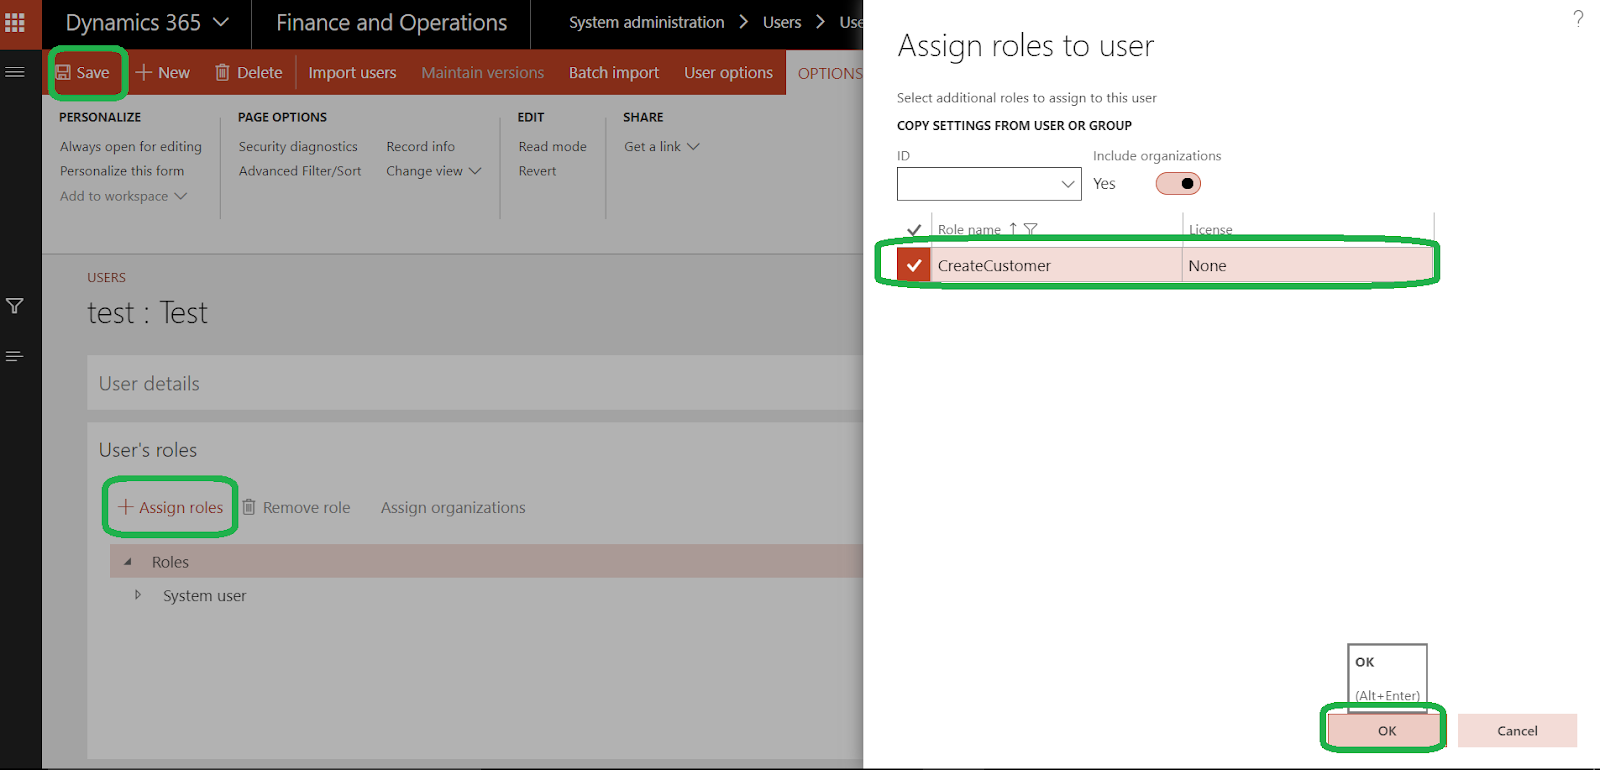
Task: Click the select-all checkmark in grid header
Action: tap(913, 230)
